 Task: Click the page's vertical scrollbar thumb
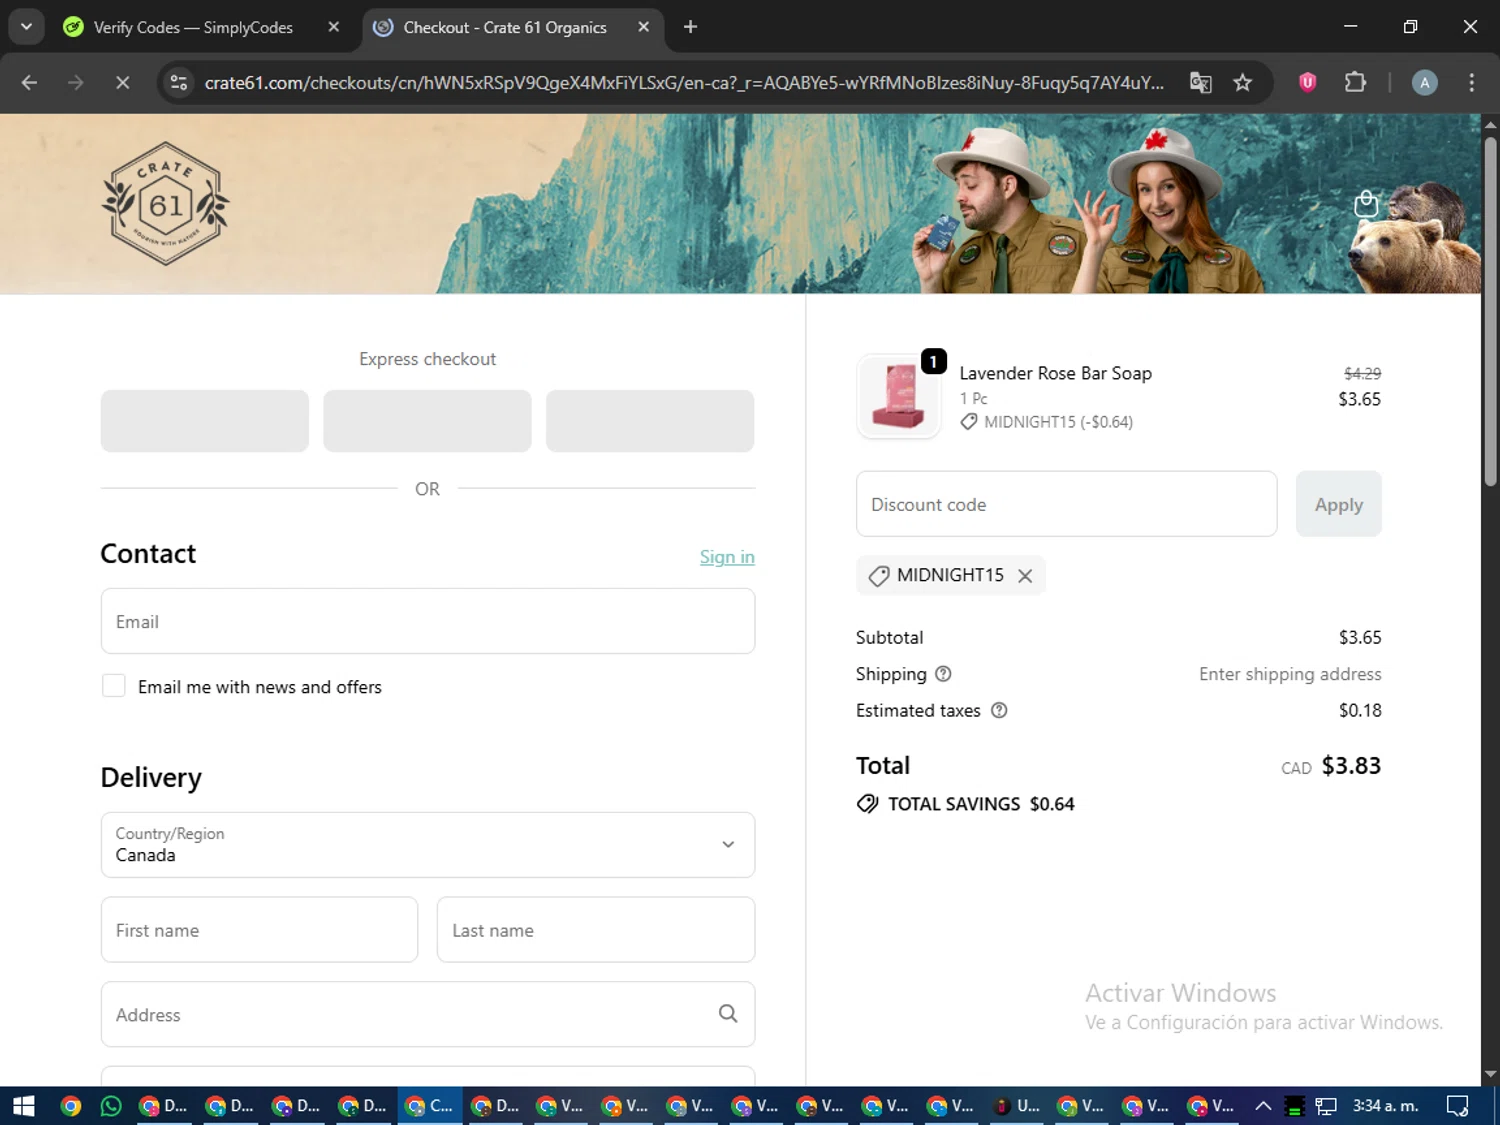coord(1490,312)
